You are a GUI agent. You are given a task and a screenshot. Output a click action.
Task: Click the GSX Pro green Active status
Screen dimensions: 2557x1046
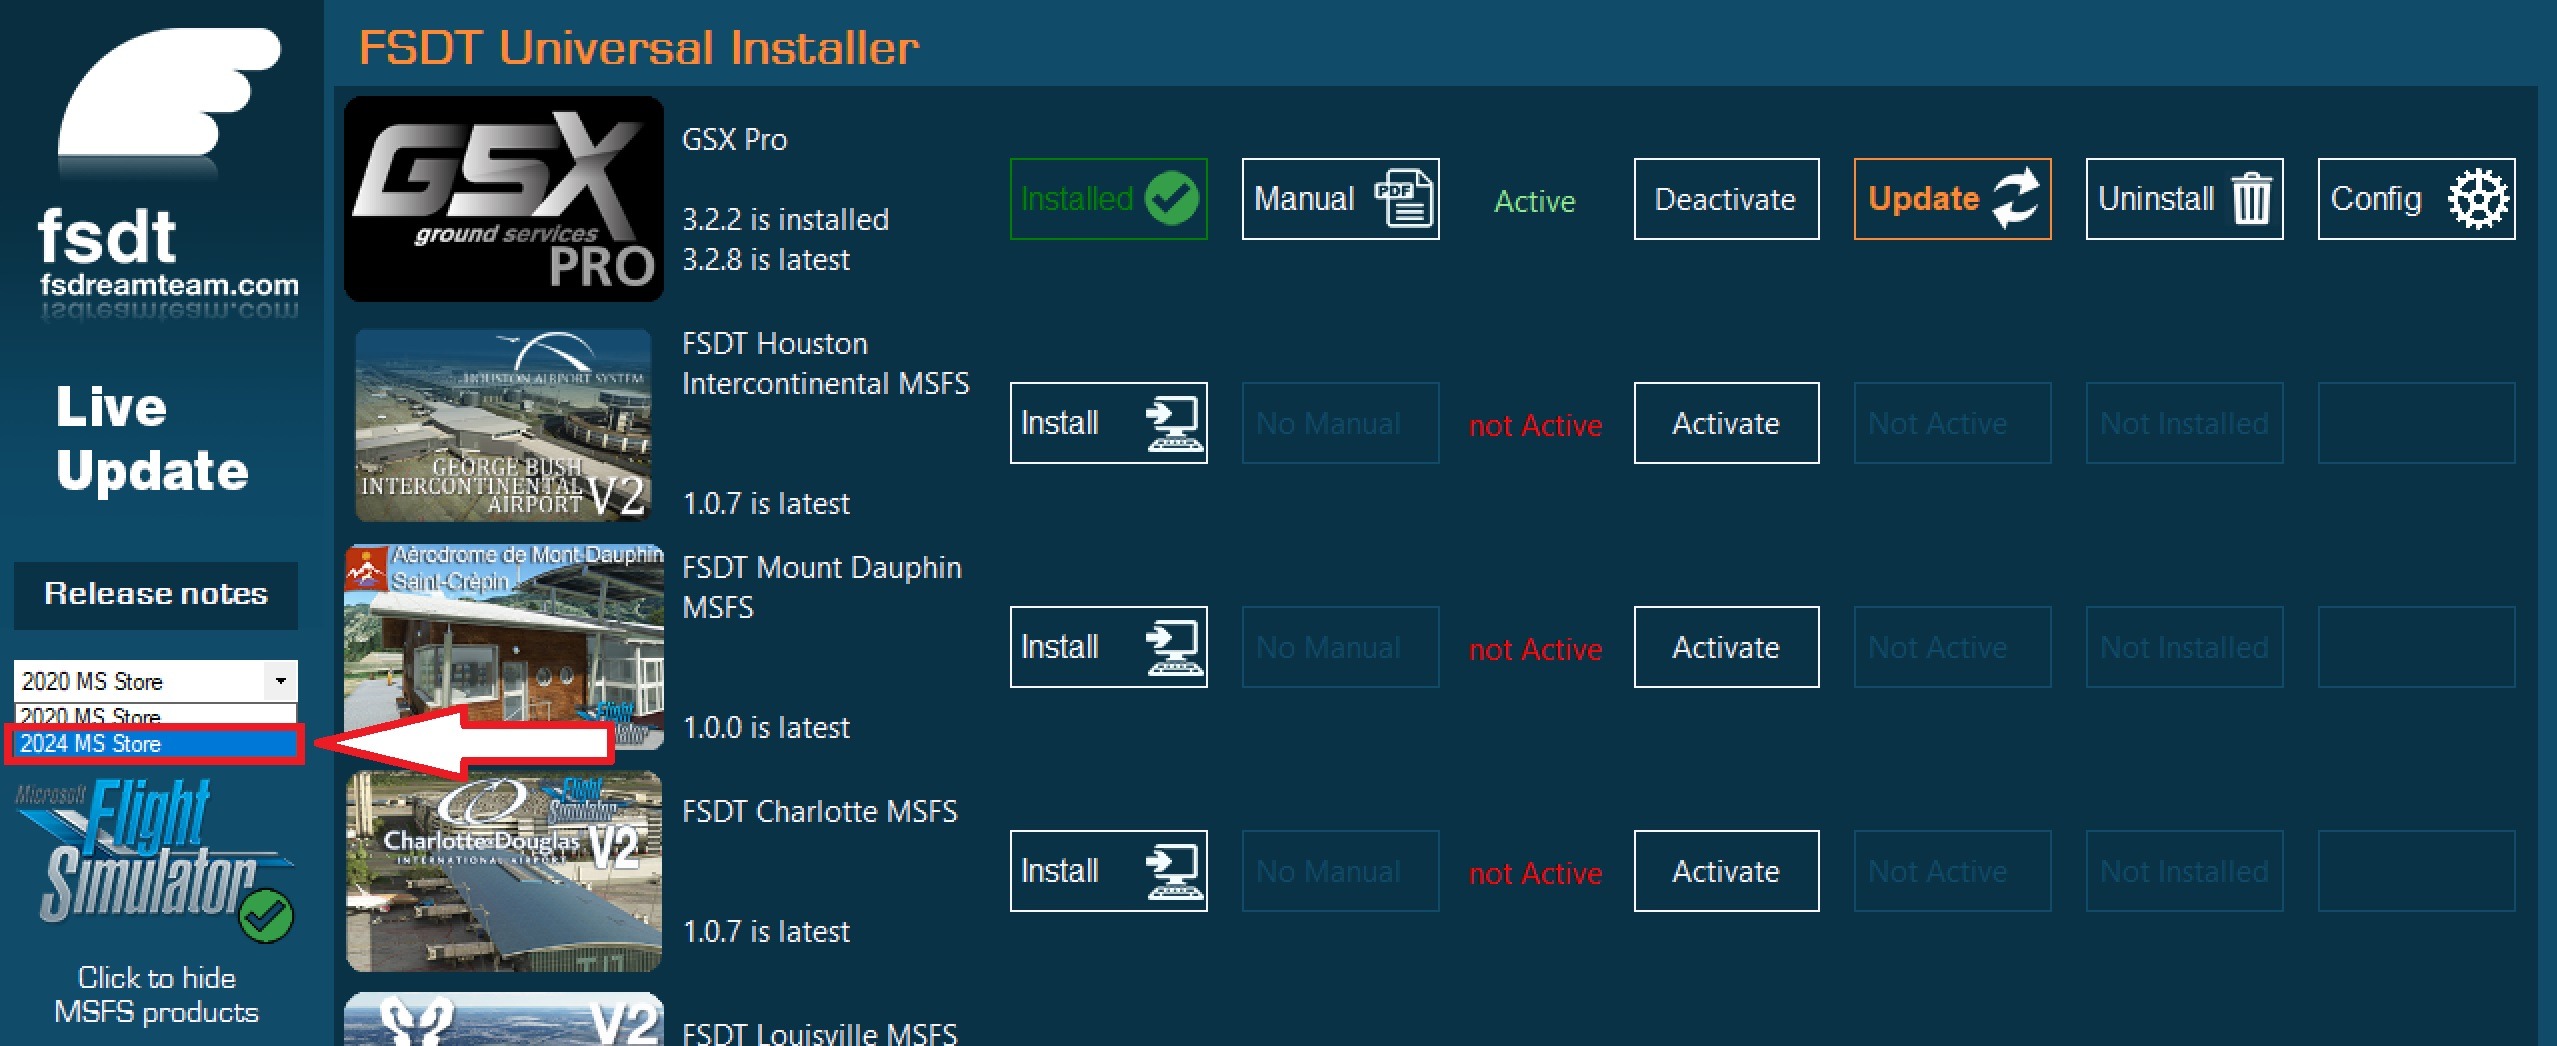click(x=1534, y=201)
